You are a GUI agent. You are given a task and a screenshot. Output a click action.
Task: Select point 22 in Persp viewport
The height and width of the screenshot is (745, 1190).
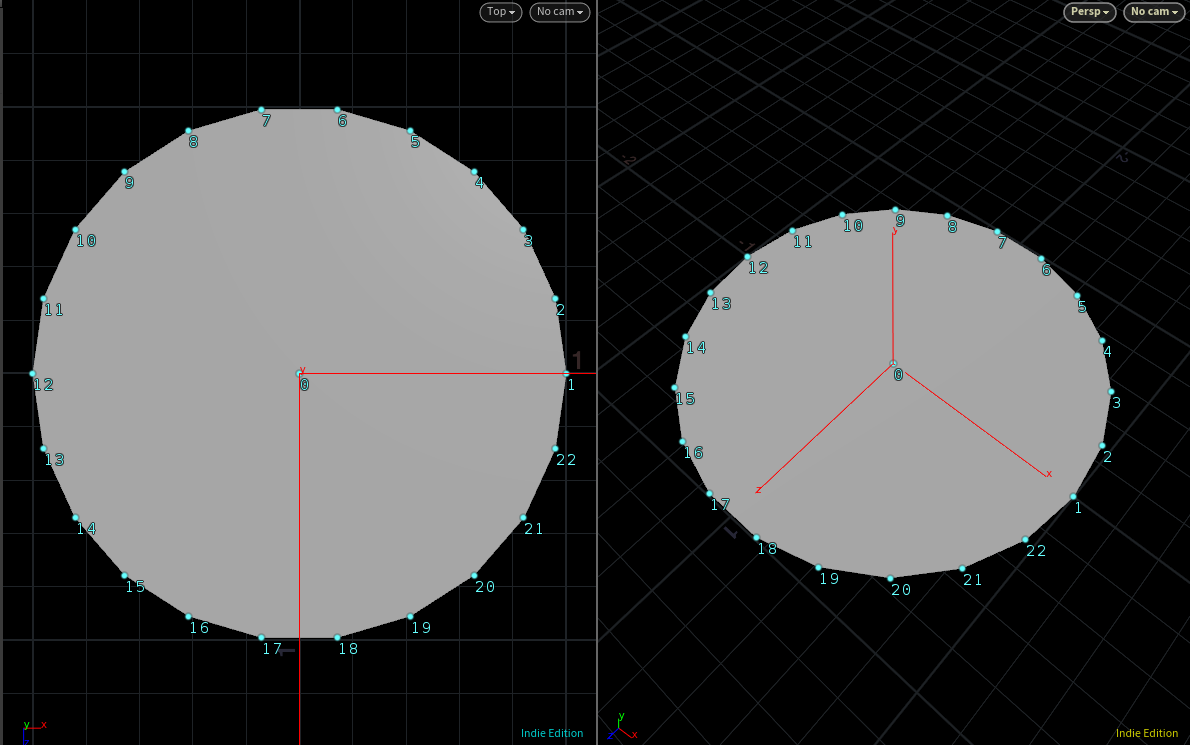point(1025,539)
